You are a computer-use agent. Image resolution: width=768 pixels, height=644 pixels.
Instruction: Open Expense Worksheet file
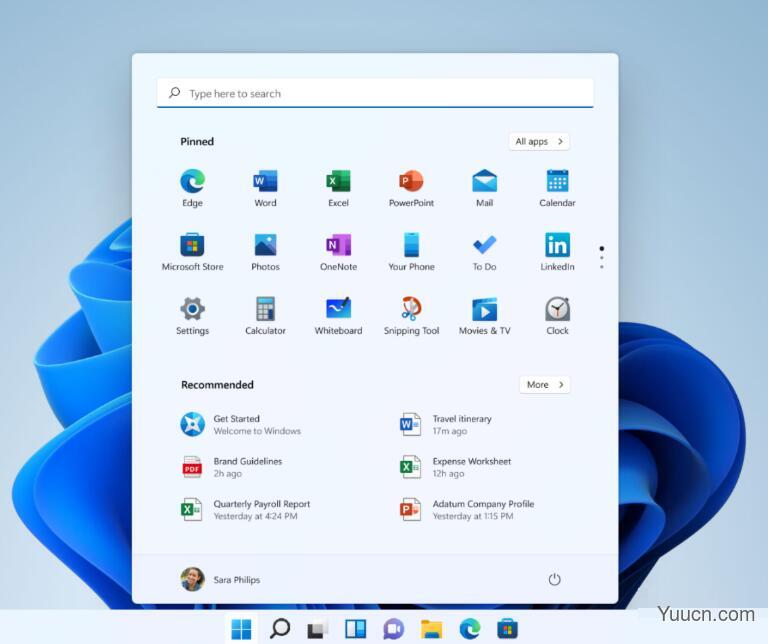pos(456,467)
